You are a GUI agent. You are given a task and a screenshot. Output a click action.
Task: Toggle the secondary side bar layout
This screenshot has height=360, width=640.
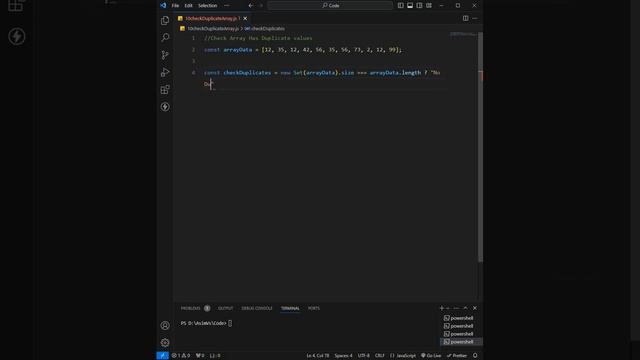pos(419,5)
